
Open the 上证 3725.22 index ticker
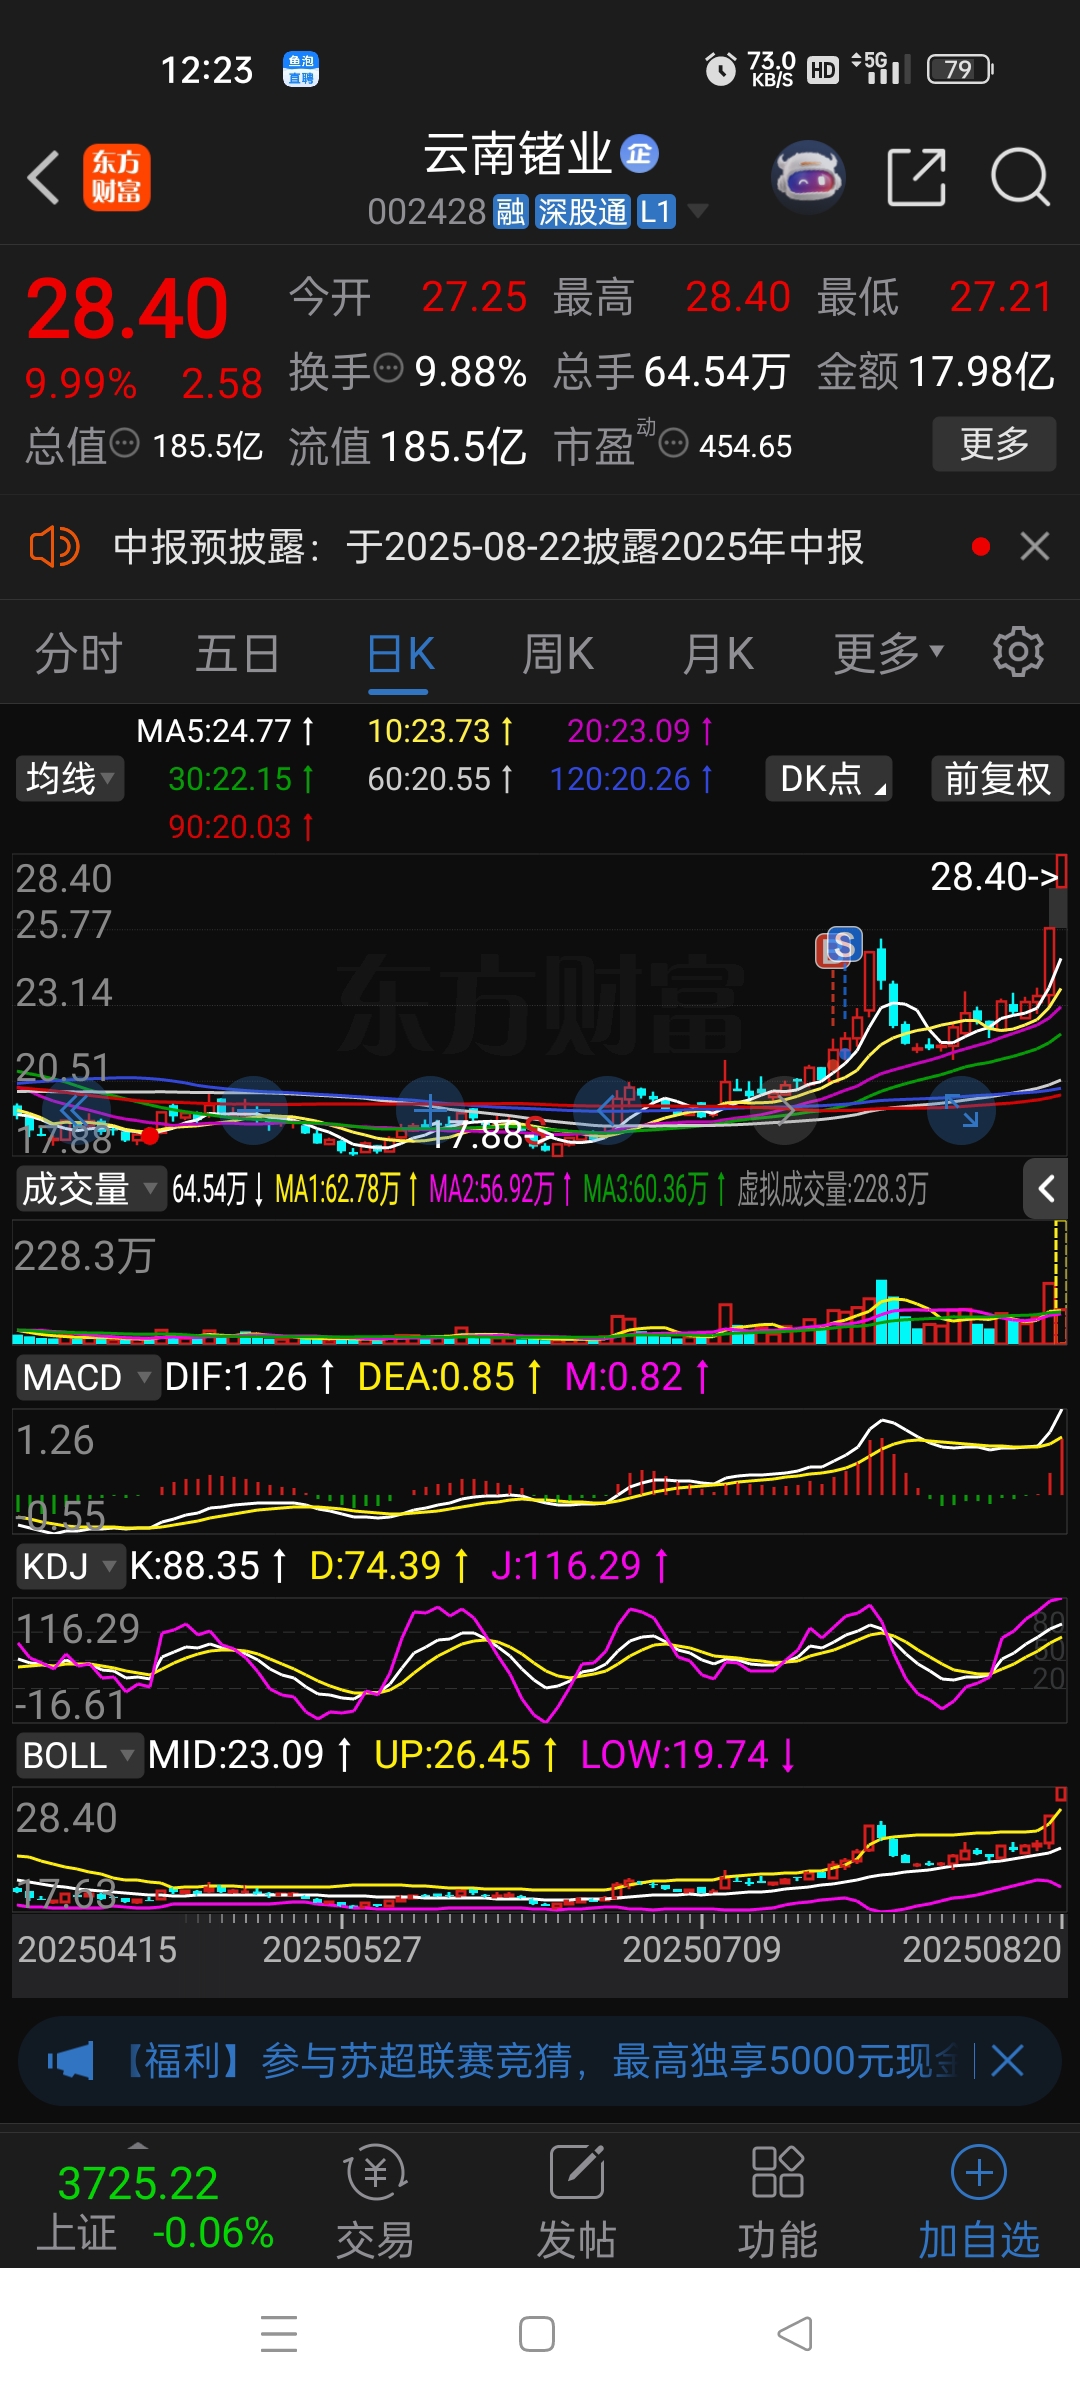click(x=155, y=2207)
